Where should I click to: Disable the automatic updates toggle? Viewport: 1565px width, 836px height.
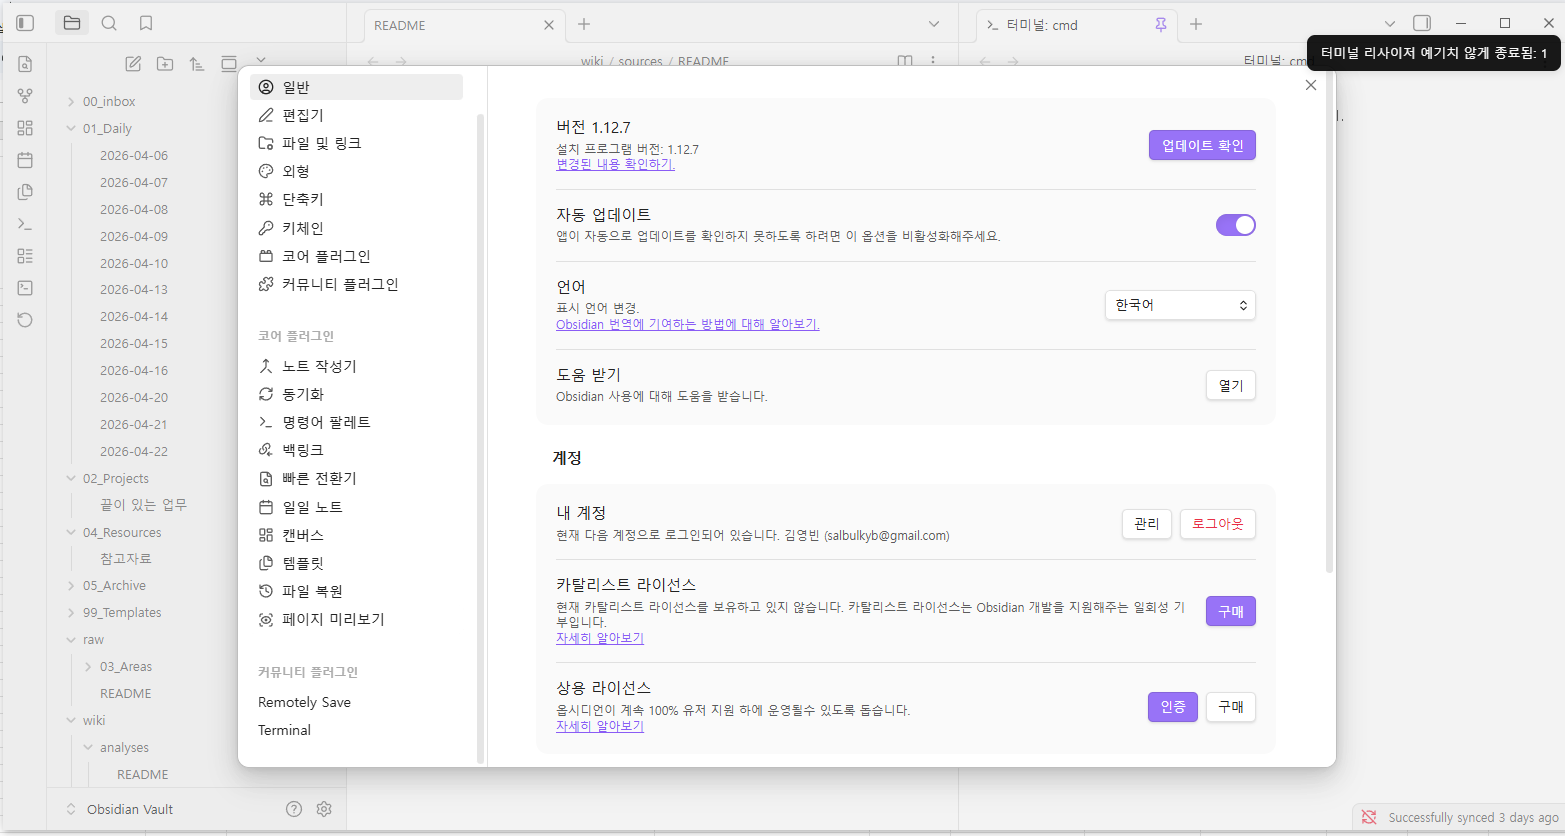pos(1235,224)
